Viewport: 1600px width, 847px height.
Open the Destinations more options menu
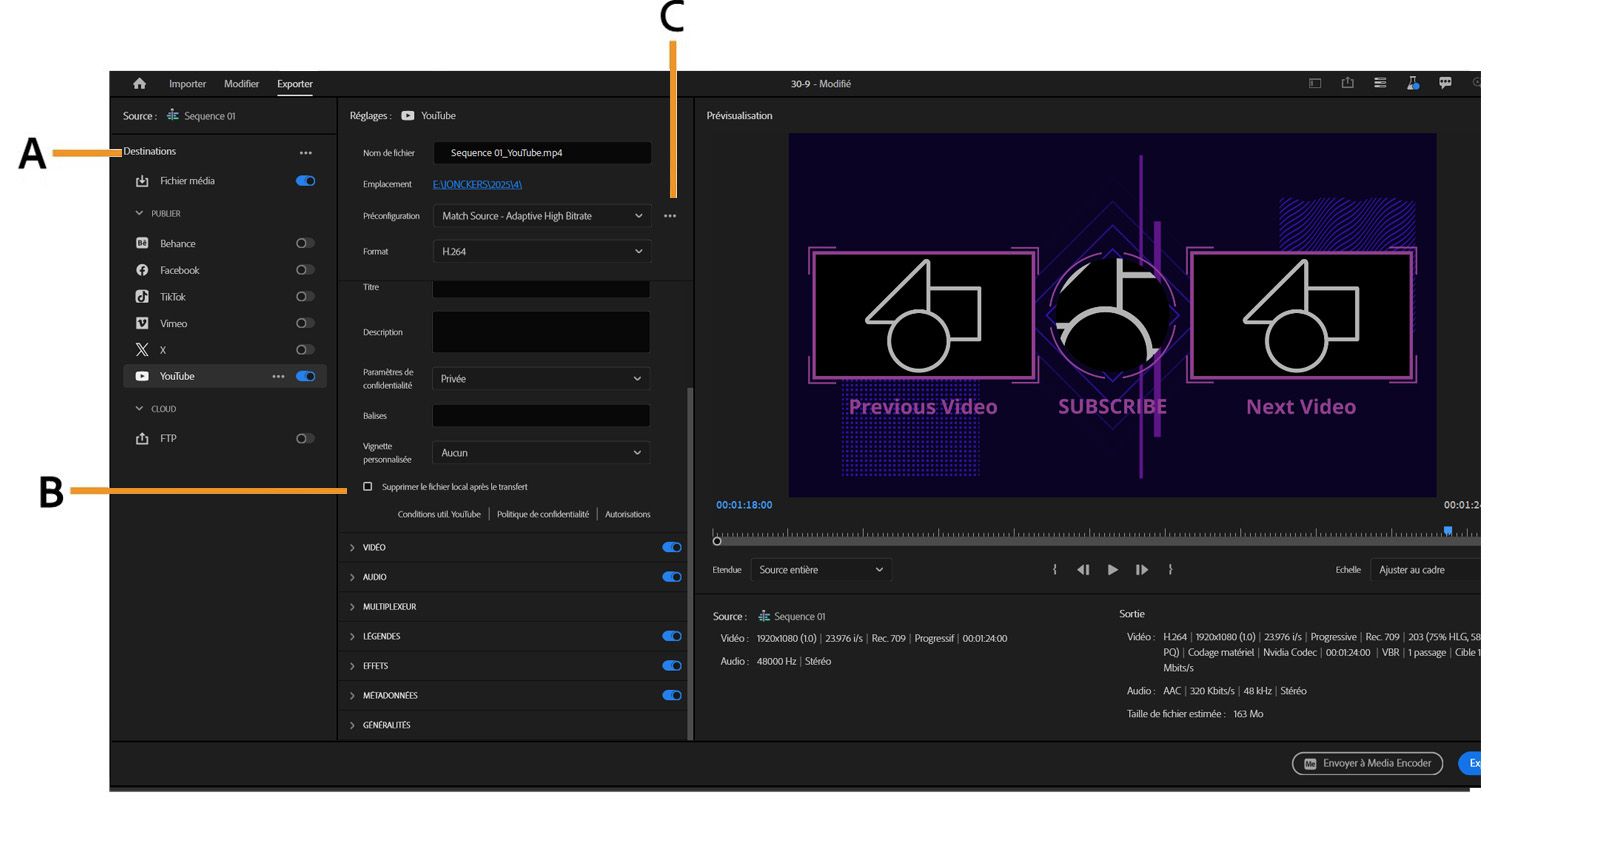click(x=305, y=153)
